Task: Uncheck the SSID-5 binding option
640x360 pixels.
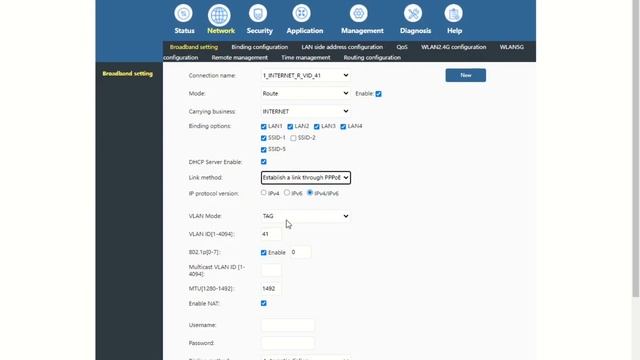Action: [x=264, y=150]
